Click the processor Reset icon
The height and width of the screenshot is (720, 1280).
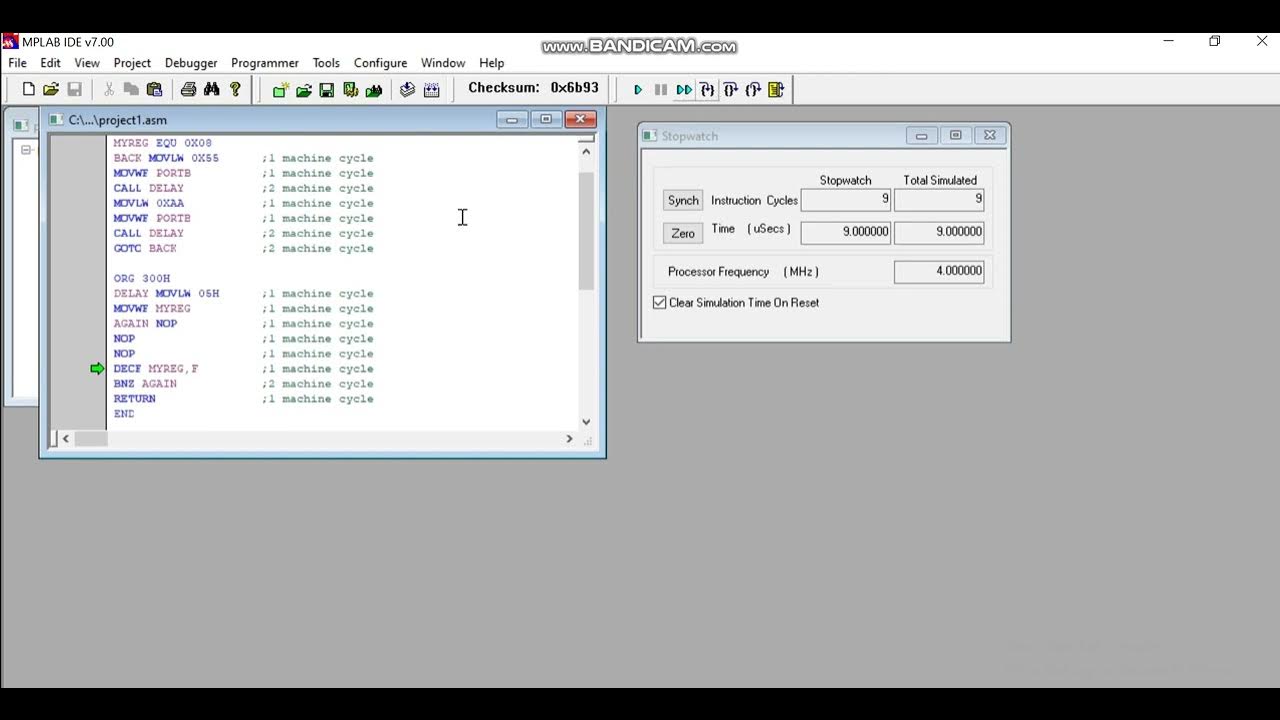click(x=776, y=89)
